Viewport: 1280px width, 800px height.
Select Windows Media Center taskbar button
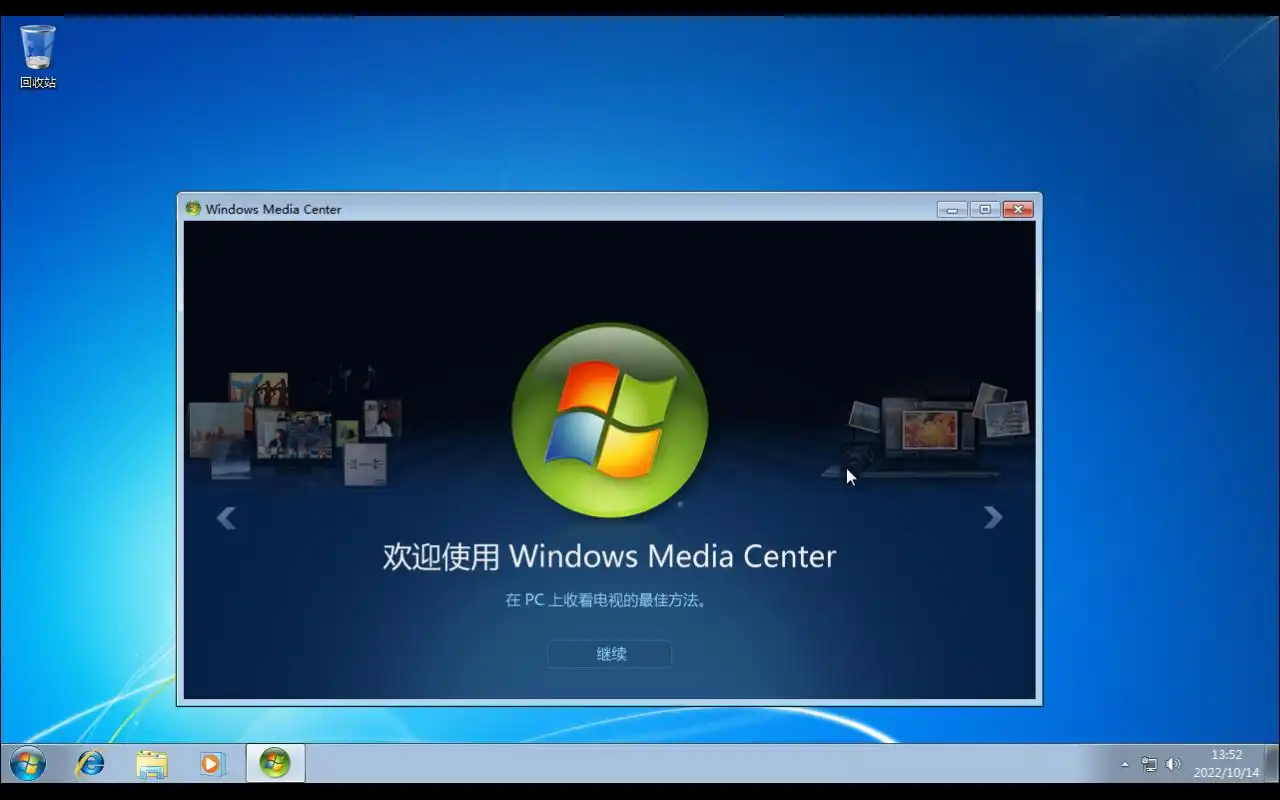pyautogui.click(x=275, y=763)
